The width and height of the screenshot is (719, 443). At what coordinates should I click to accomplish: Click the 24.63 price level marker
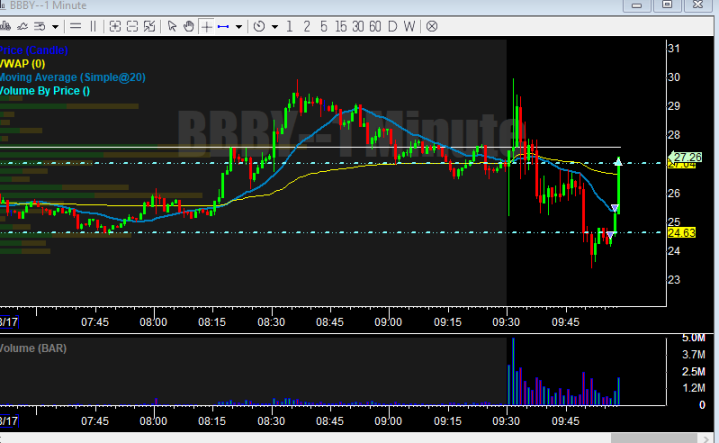(682, 233)
